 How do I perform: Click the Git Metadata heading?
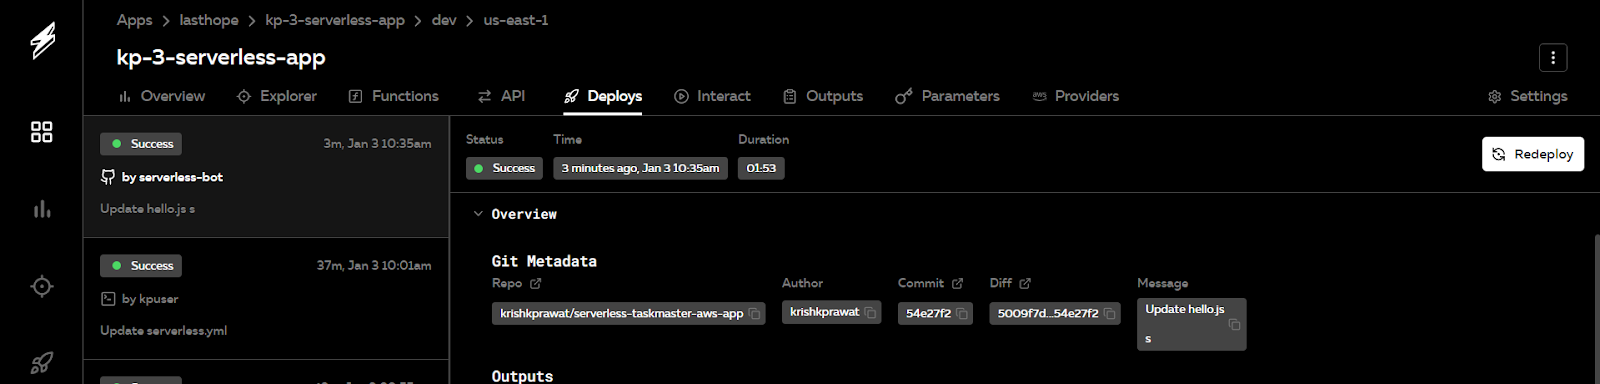coord(544,261)
